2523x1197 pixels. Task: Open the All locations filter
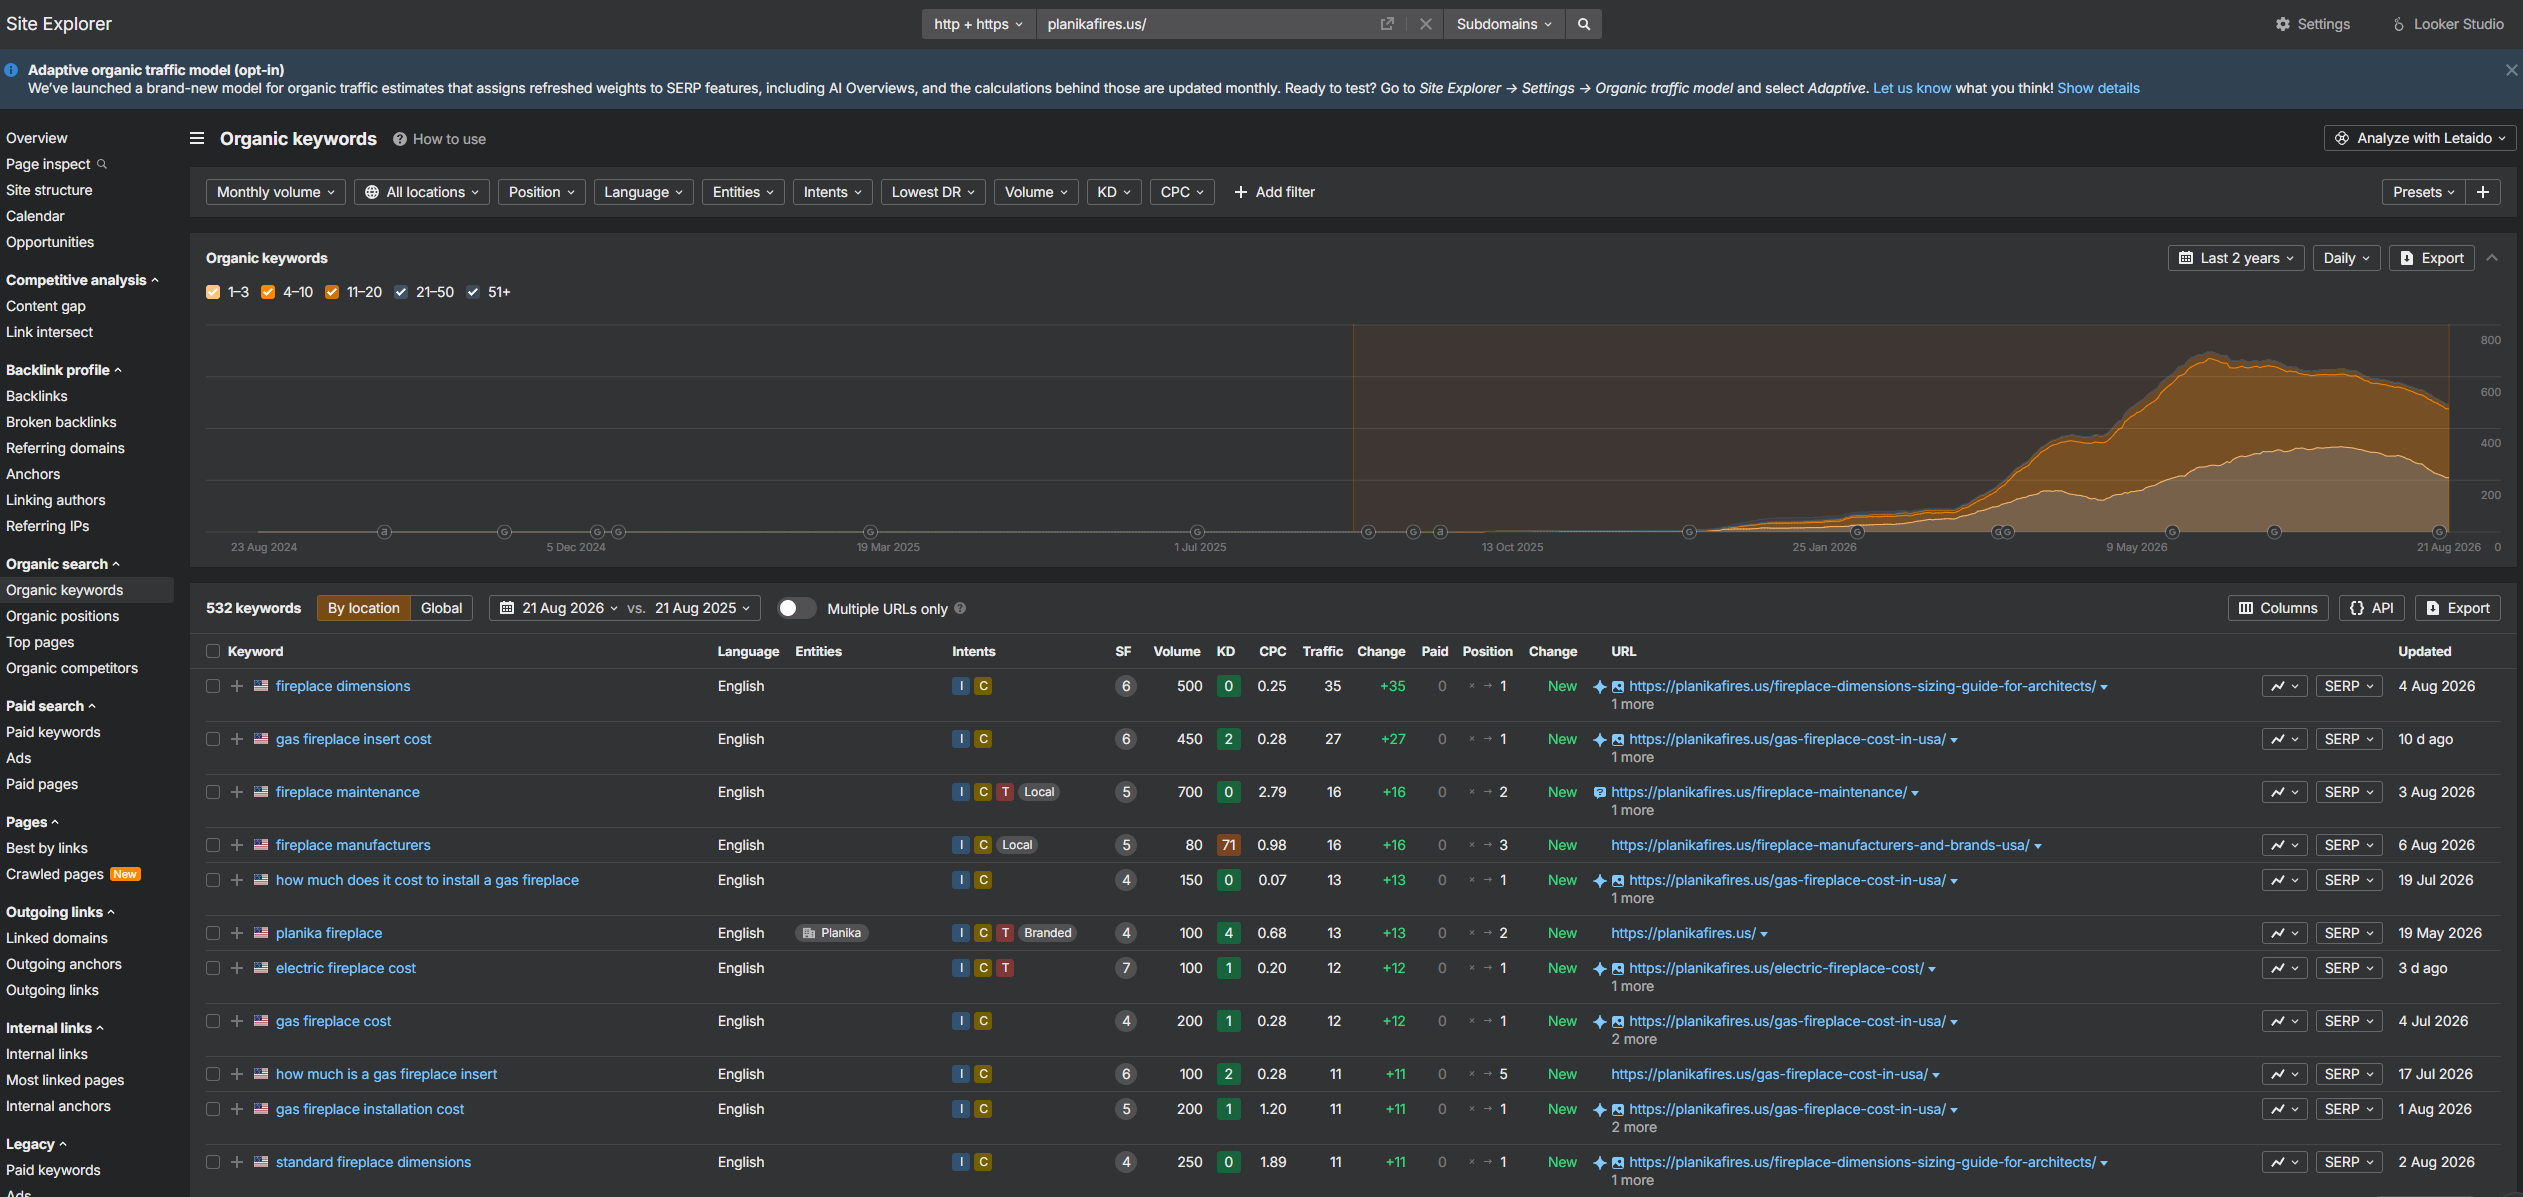click(422, 192)
